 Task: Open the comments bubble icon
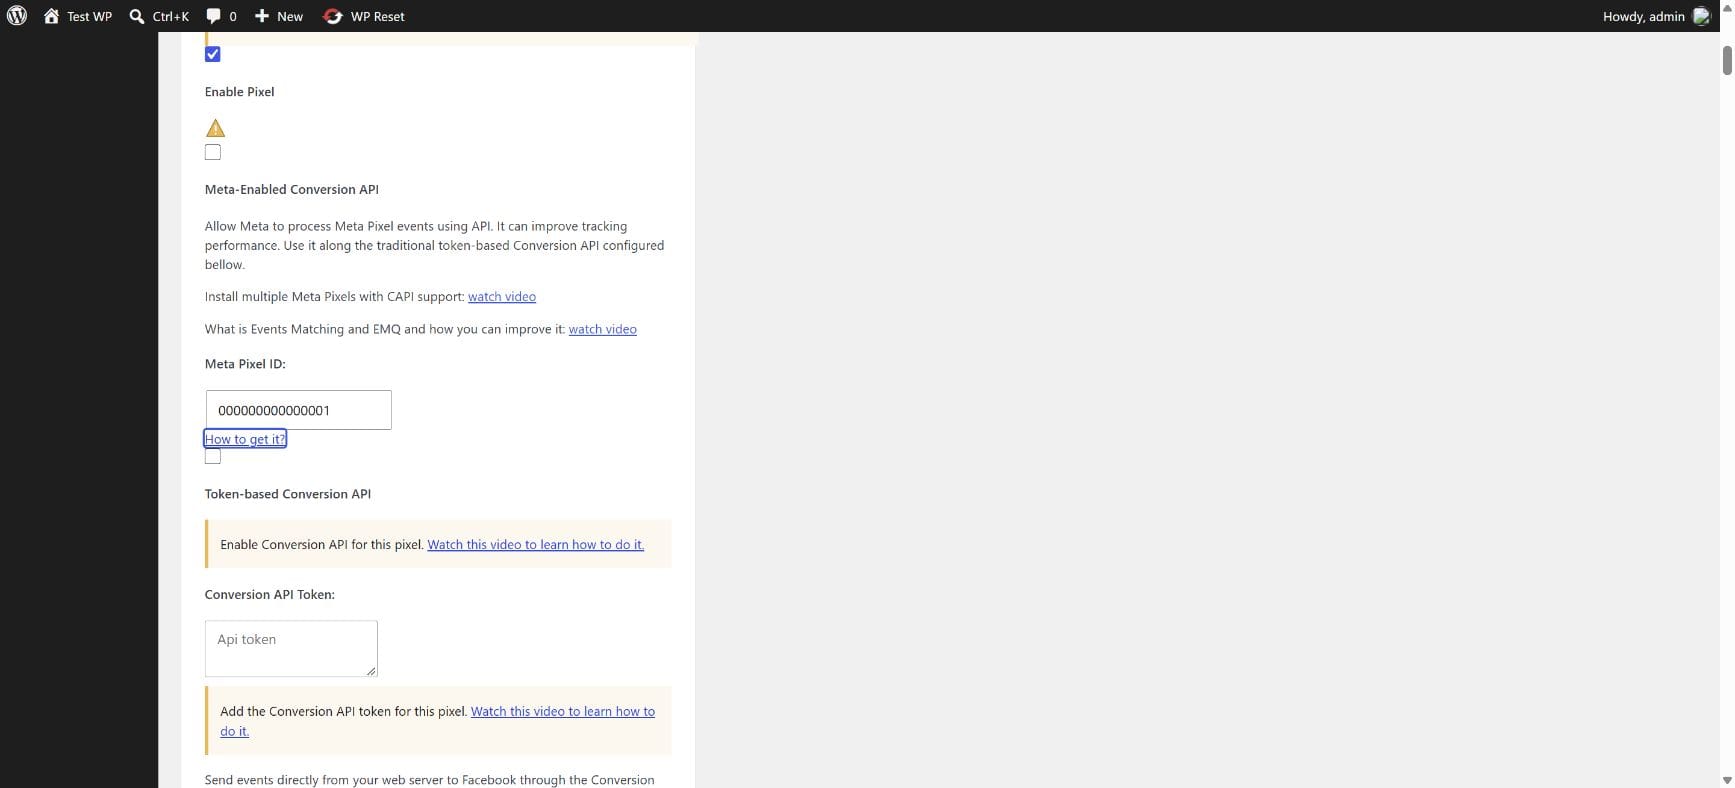(x=214, y=16)
